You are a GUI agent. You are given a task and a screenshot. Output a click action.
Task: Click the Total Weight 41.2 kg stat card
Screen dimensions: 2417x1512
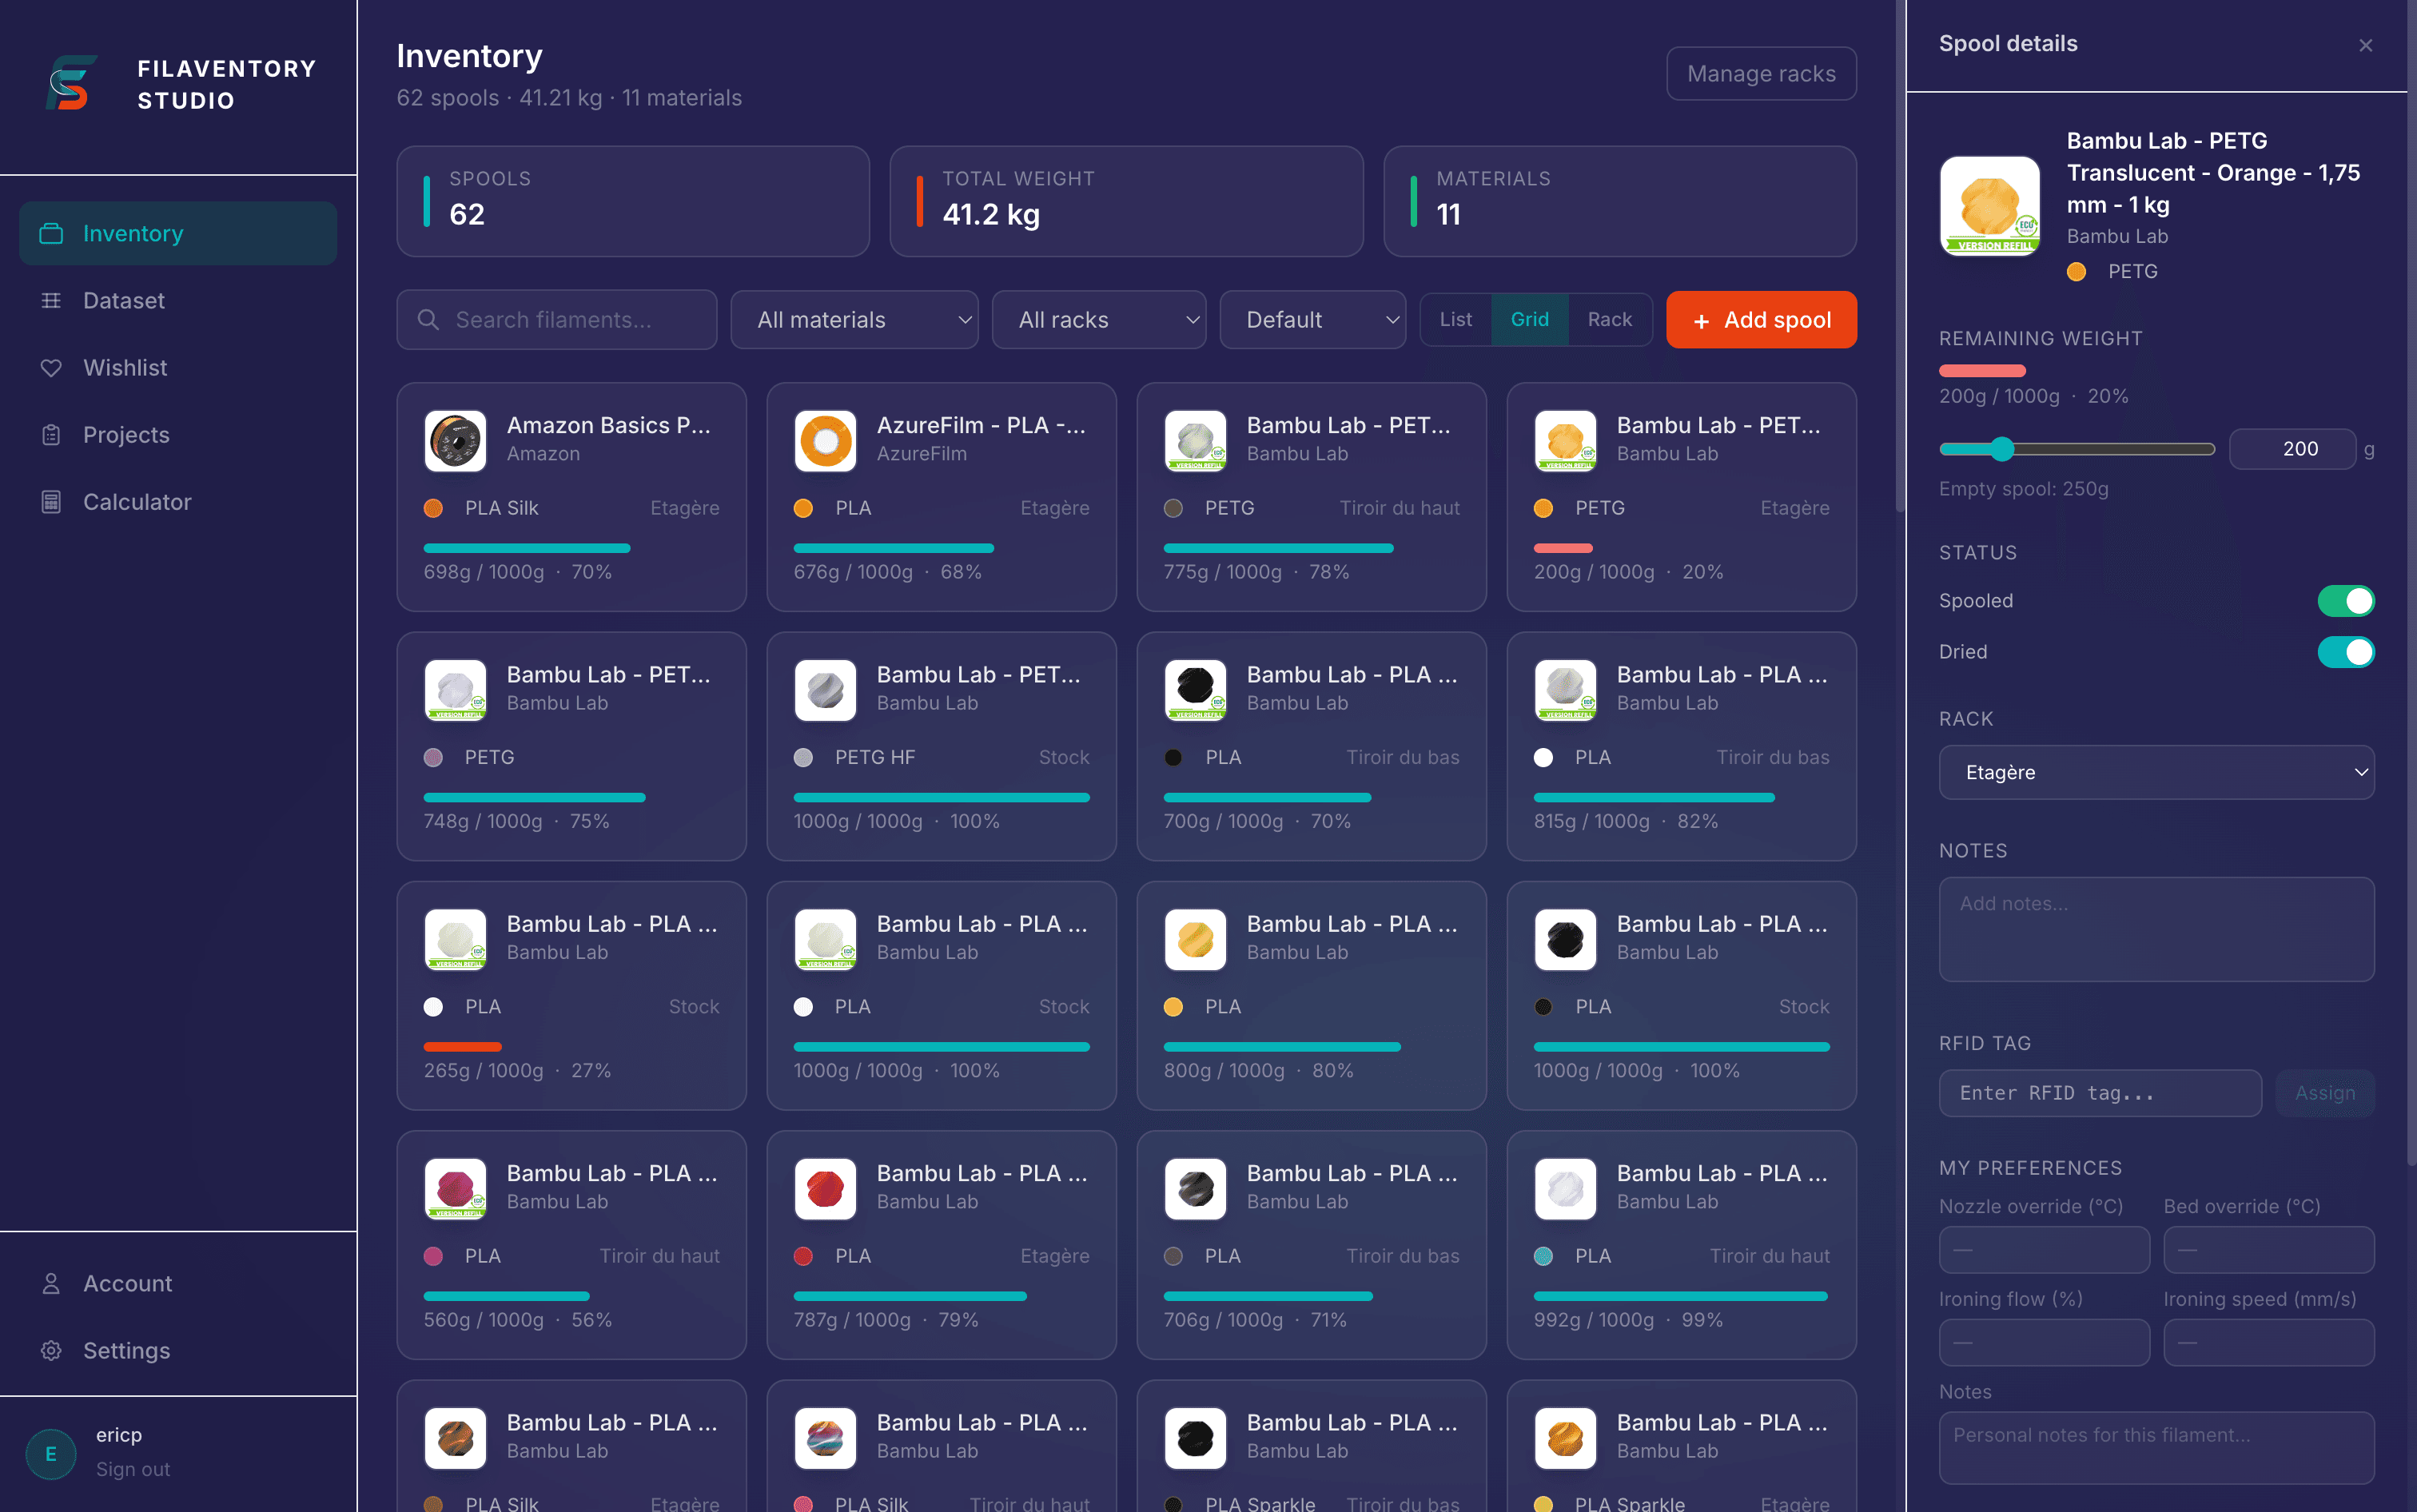(1126, 201)
